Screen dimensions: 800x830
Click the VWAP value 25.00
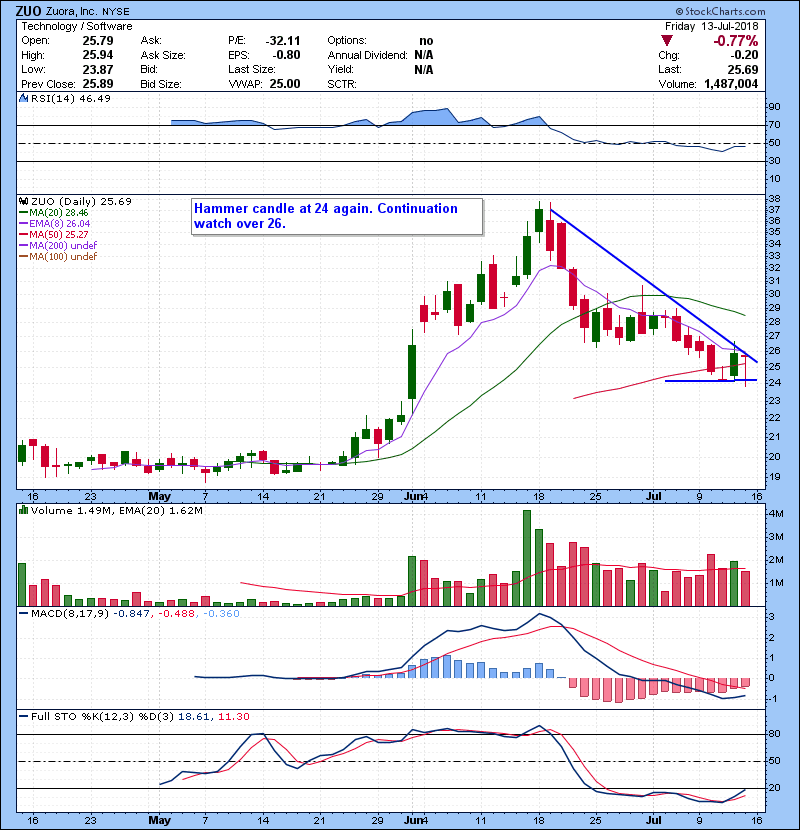tap(285, 84)
